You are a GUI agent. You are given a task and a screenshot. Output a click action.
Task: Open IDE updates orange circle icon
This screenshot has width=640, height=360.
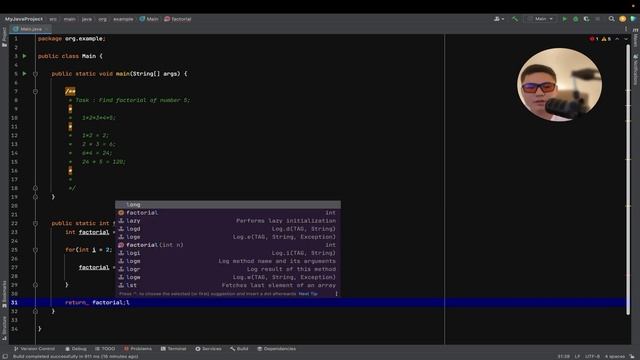point(622,19)
